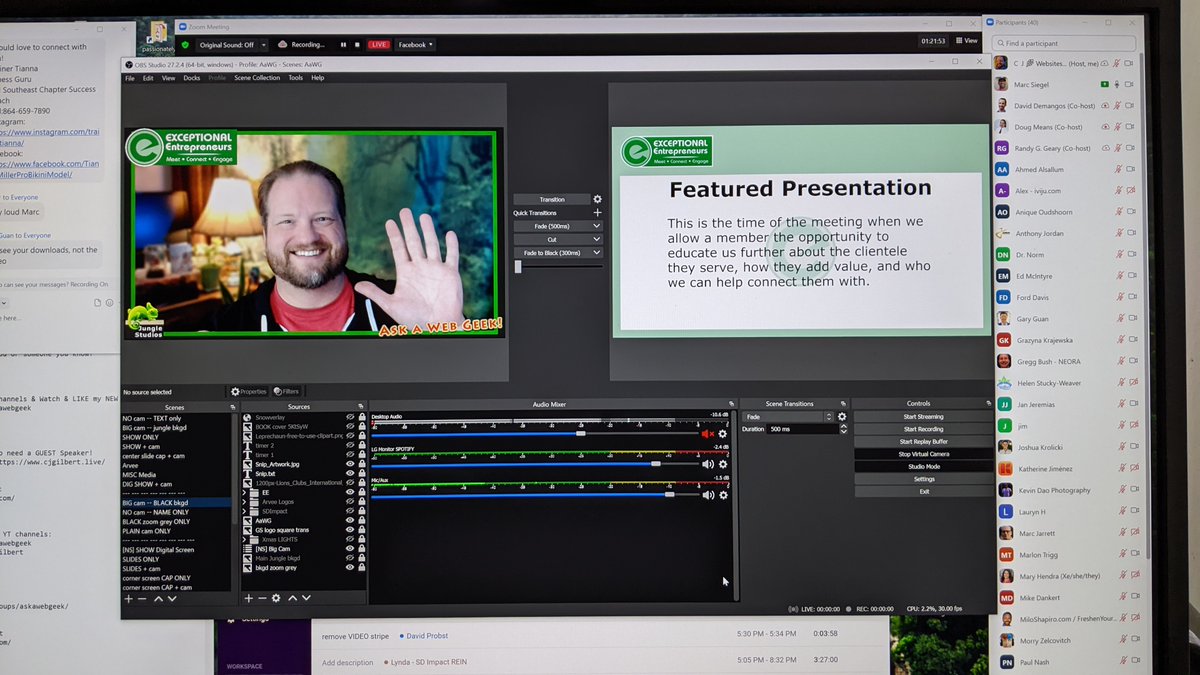This screenshot has width=1200, height=675.
Task: Hide the Snip.txt source
Action: 350,474
